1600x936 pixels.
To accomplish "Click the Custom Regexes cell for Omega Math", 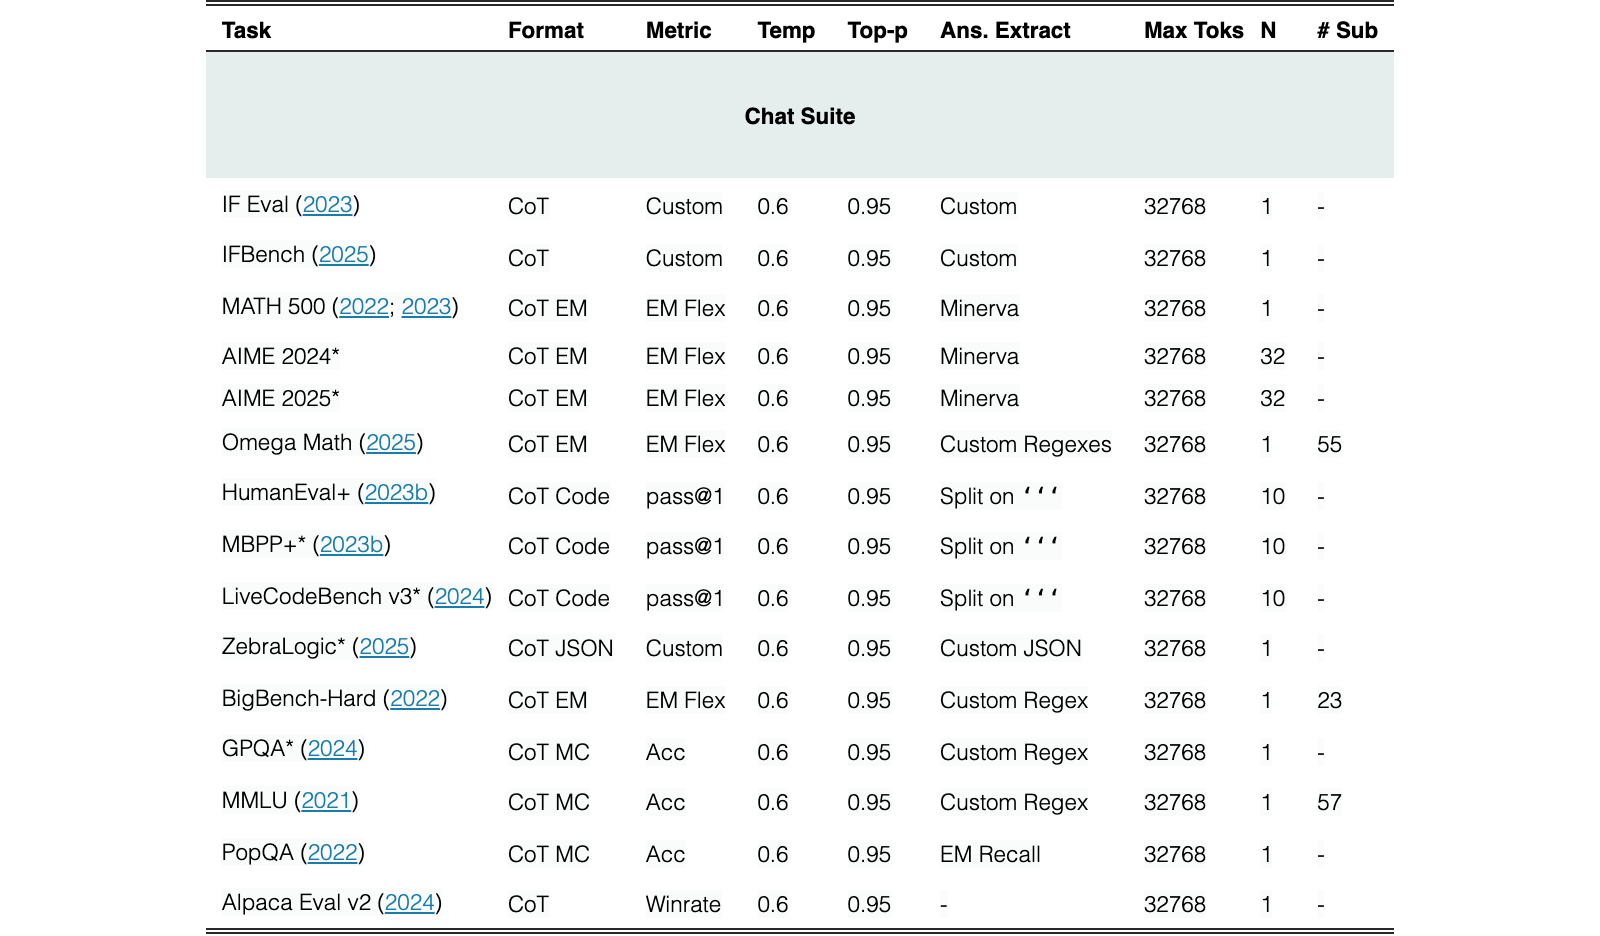I will [1026, 445].
